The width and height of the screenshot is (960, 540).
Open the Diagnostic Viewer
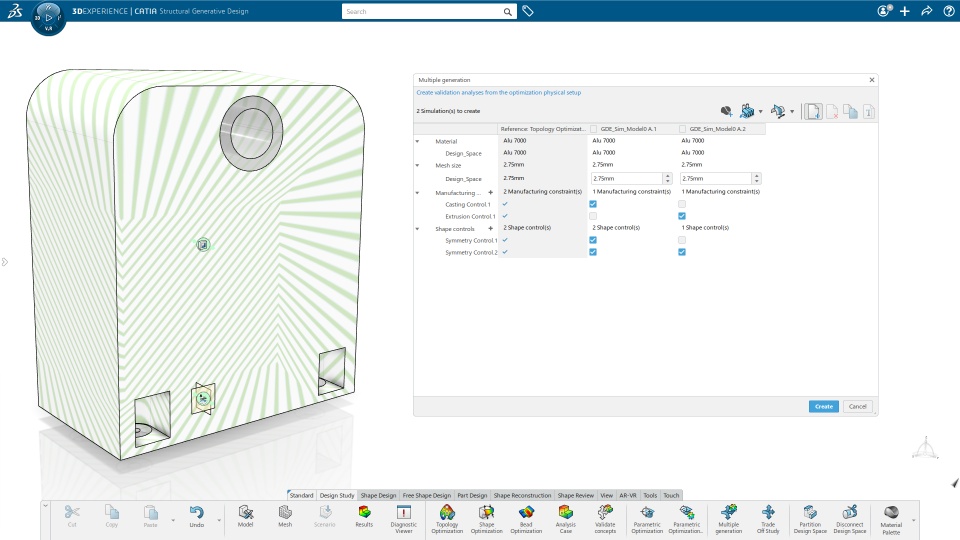coord(403,519)
